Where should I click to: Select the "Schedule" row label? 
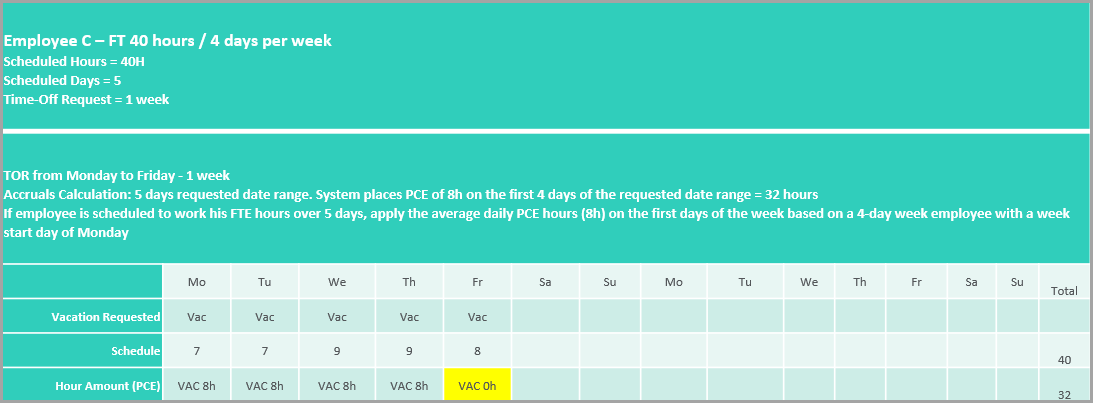coord(136,351)
